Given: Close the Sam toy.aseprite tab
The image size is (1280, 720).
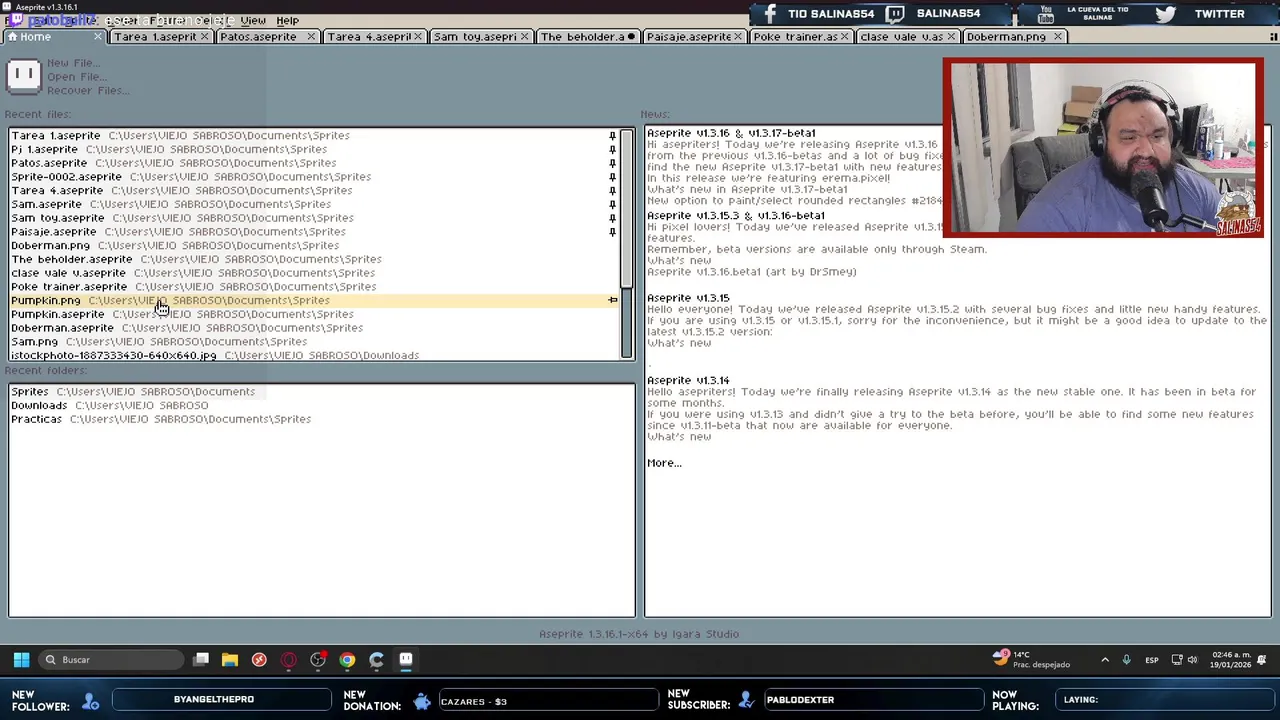Looking at the screenshot, I should point(524,37).
